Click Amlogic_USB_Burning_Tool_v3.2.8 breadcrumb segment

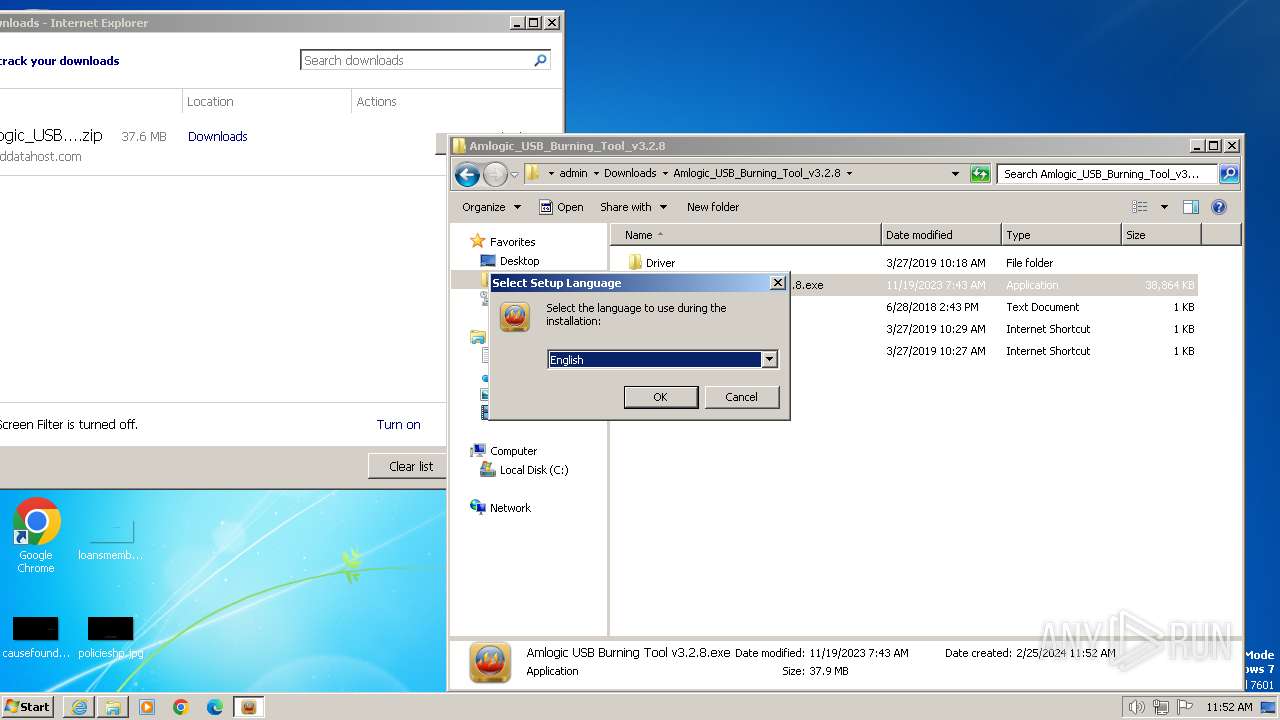757,173
